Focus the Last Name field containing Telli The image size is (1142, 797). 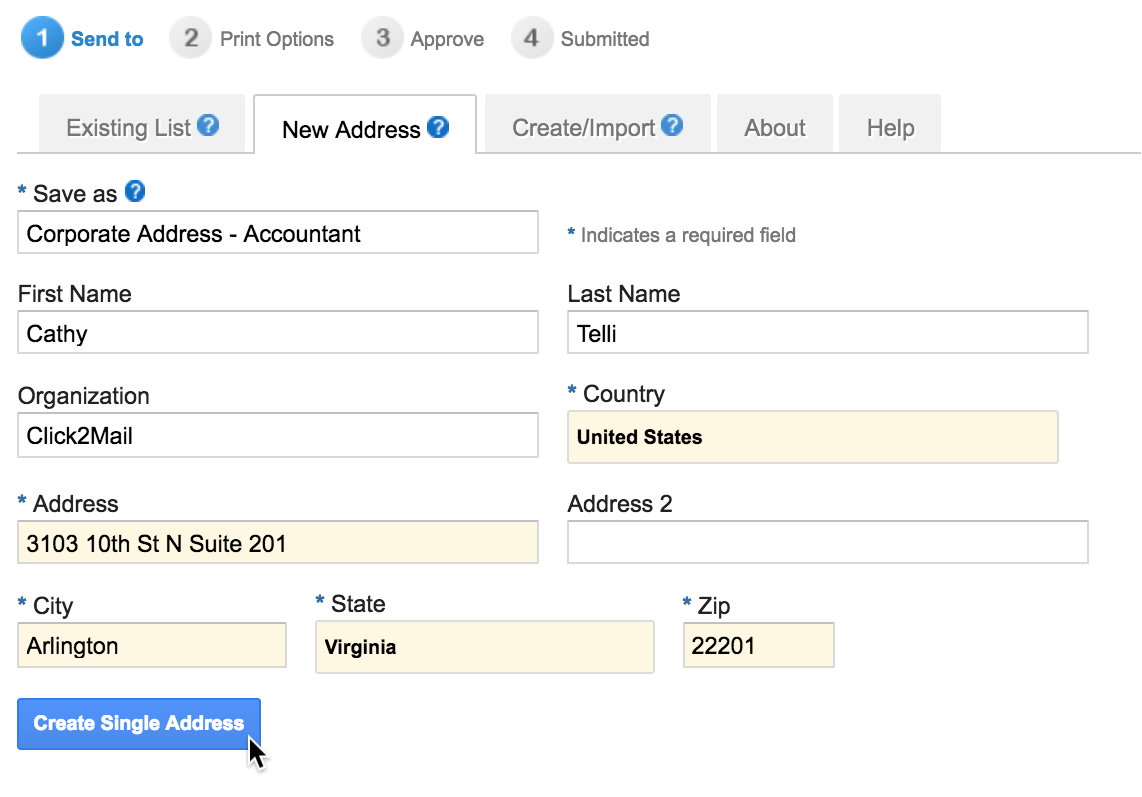(827, 332)
